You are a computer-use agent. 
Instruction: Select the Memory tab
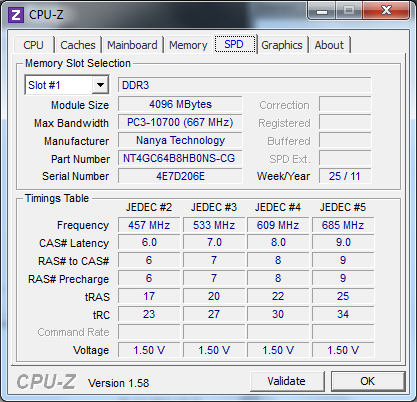click(188, 45)
